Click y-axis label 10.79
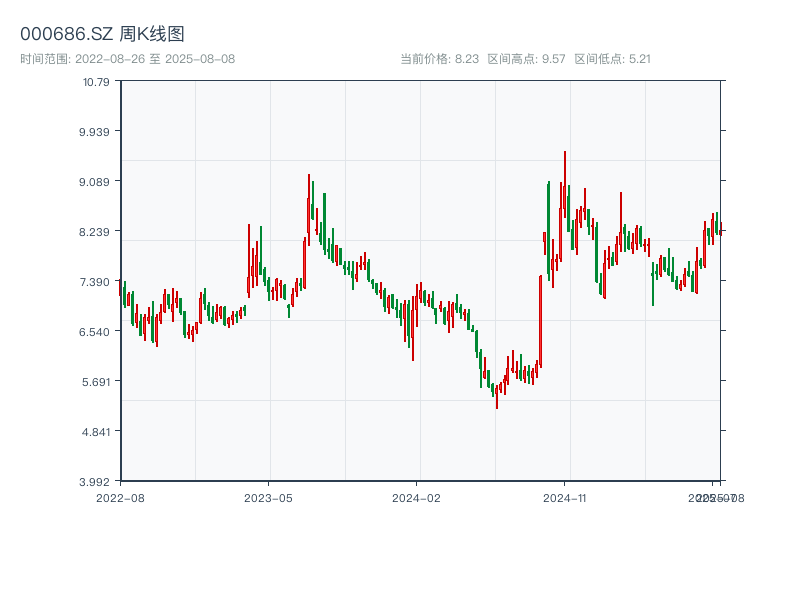 (x=96, y=82)
